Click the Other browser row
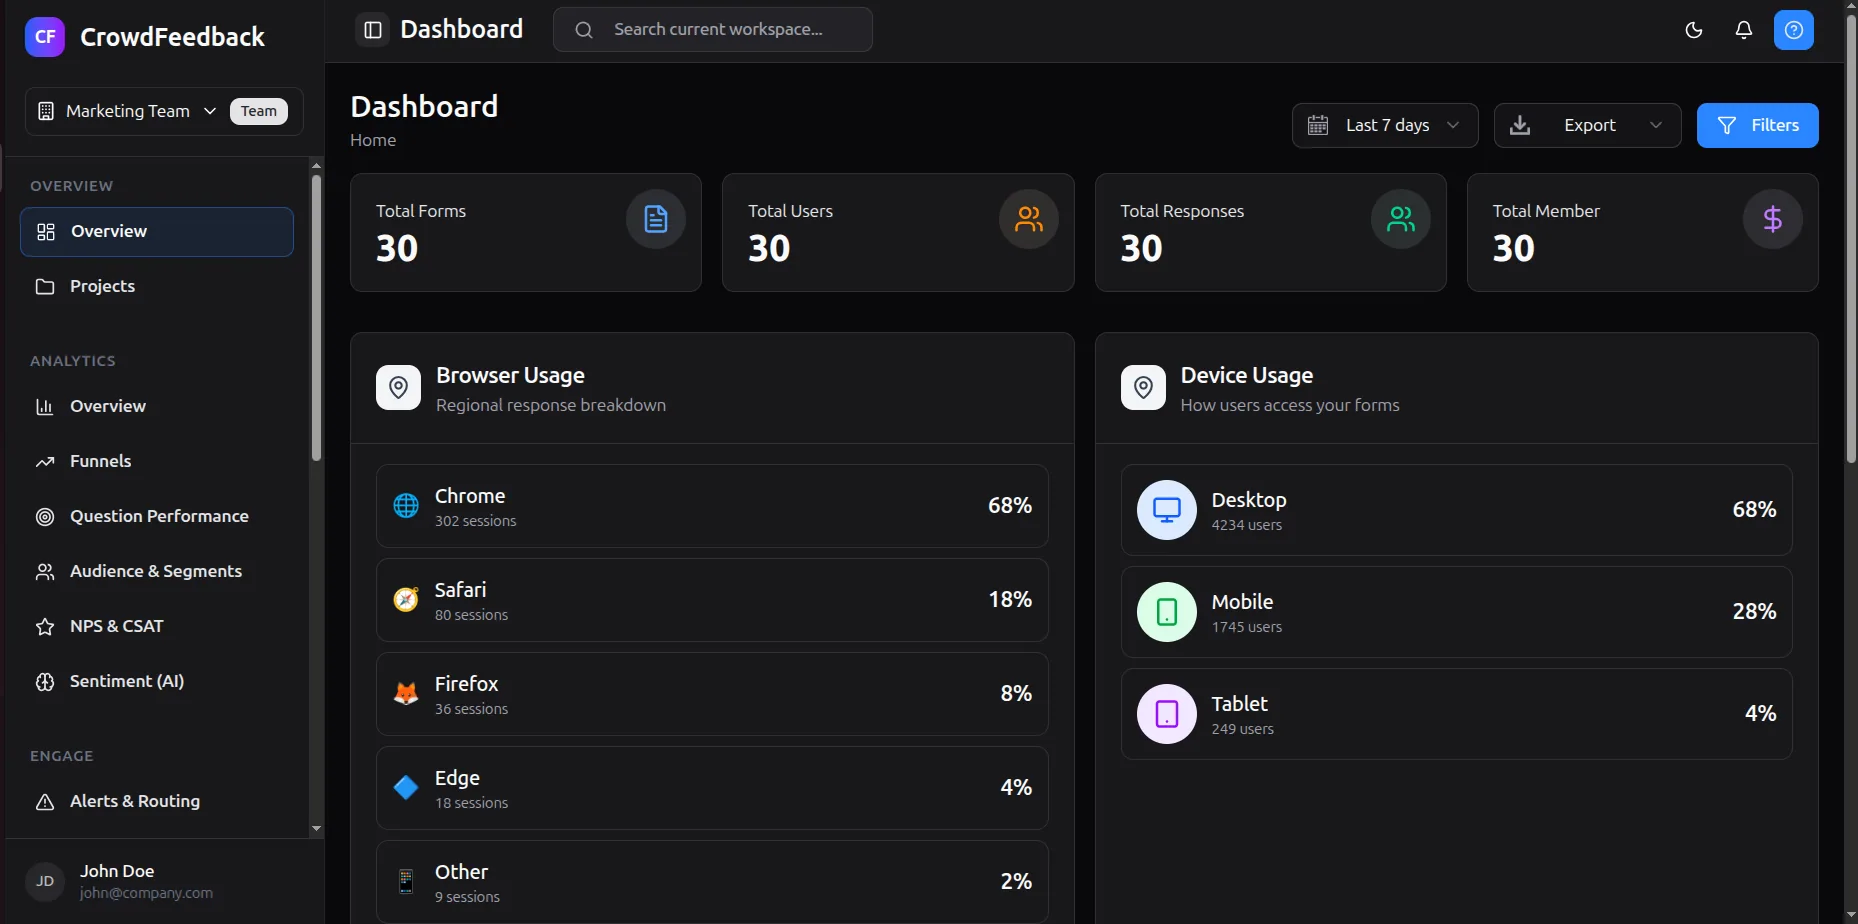This screenshot has width=1858, height=924. (712, 882)
